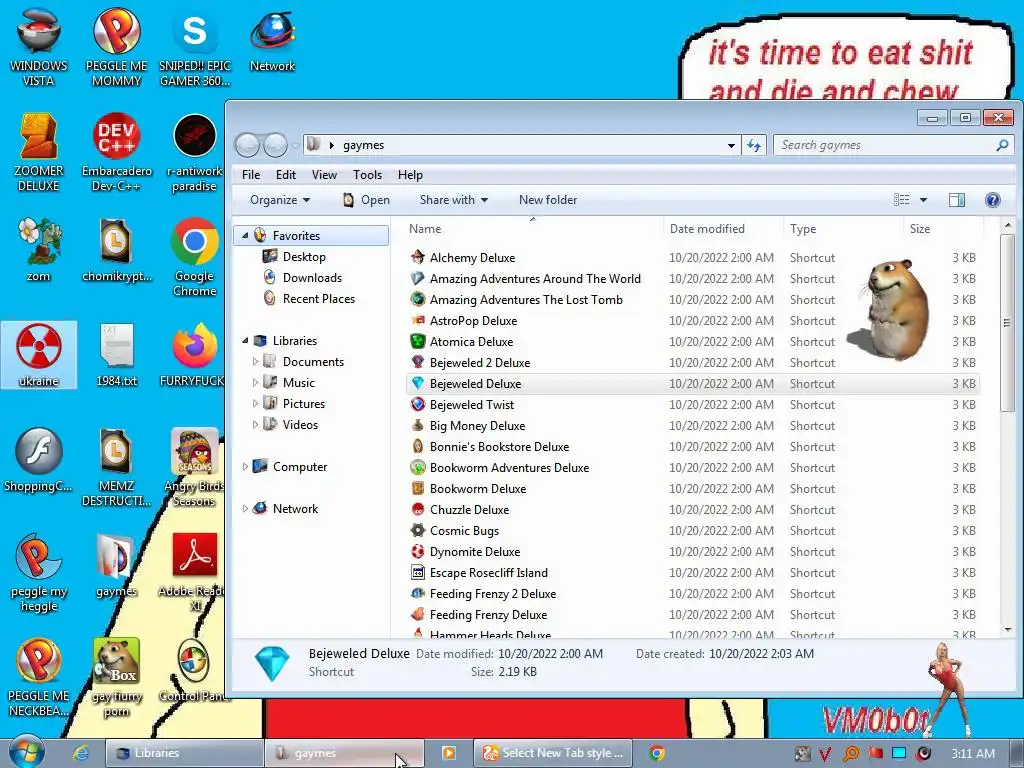Expand the Computer tree node
Image resolution: width=1024 pixels, height=768 pixels.
click(x=245, y=466)
